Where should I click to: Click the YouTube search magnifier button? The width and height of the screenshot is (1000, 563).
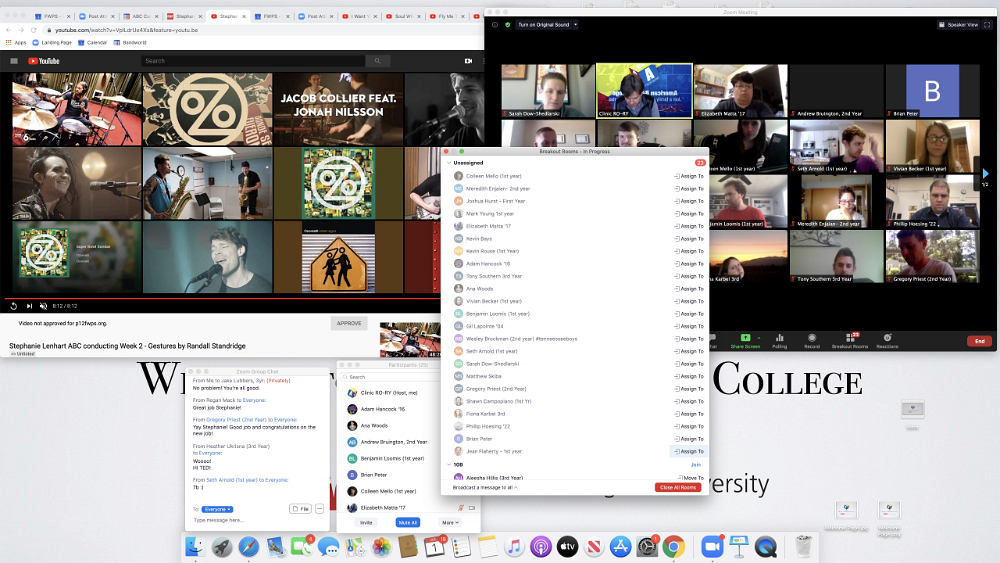[378, 61]
